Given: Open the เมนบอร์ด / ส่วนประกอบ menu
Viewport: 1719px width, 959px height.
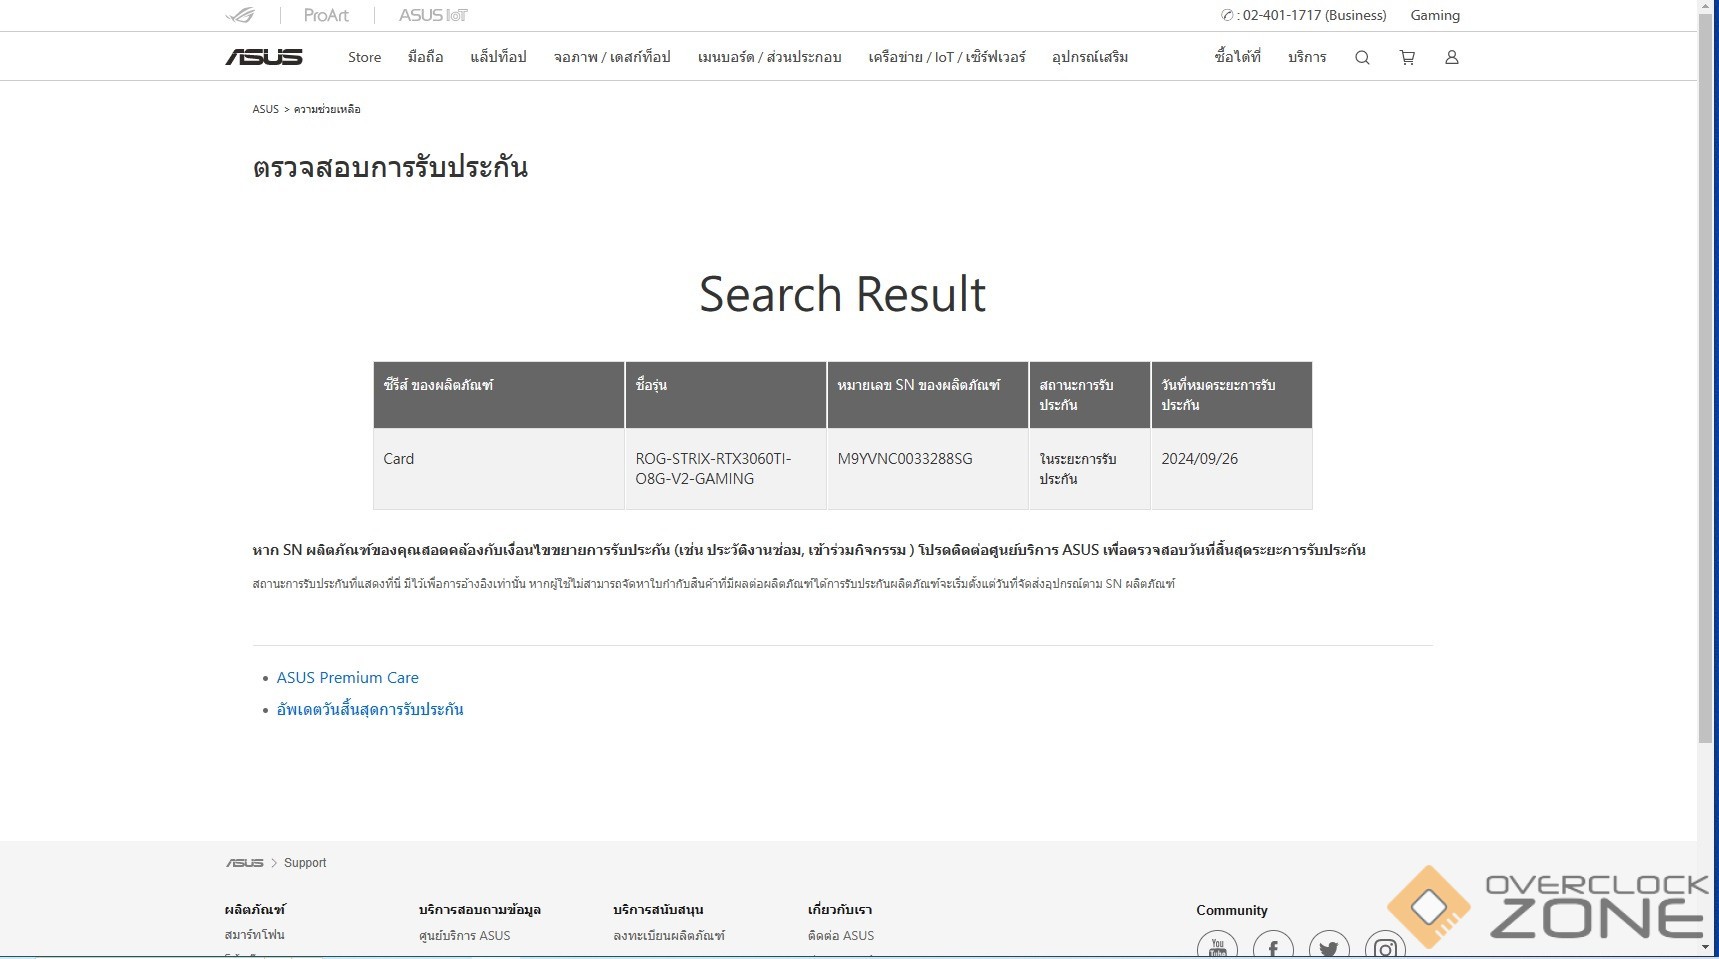Looking at the screenshot, I should click(769, 57).
